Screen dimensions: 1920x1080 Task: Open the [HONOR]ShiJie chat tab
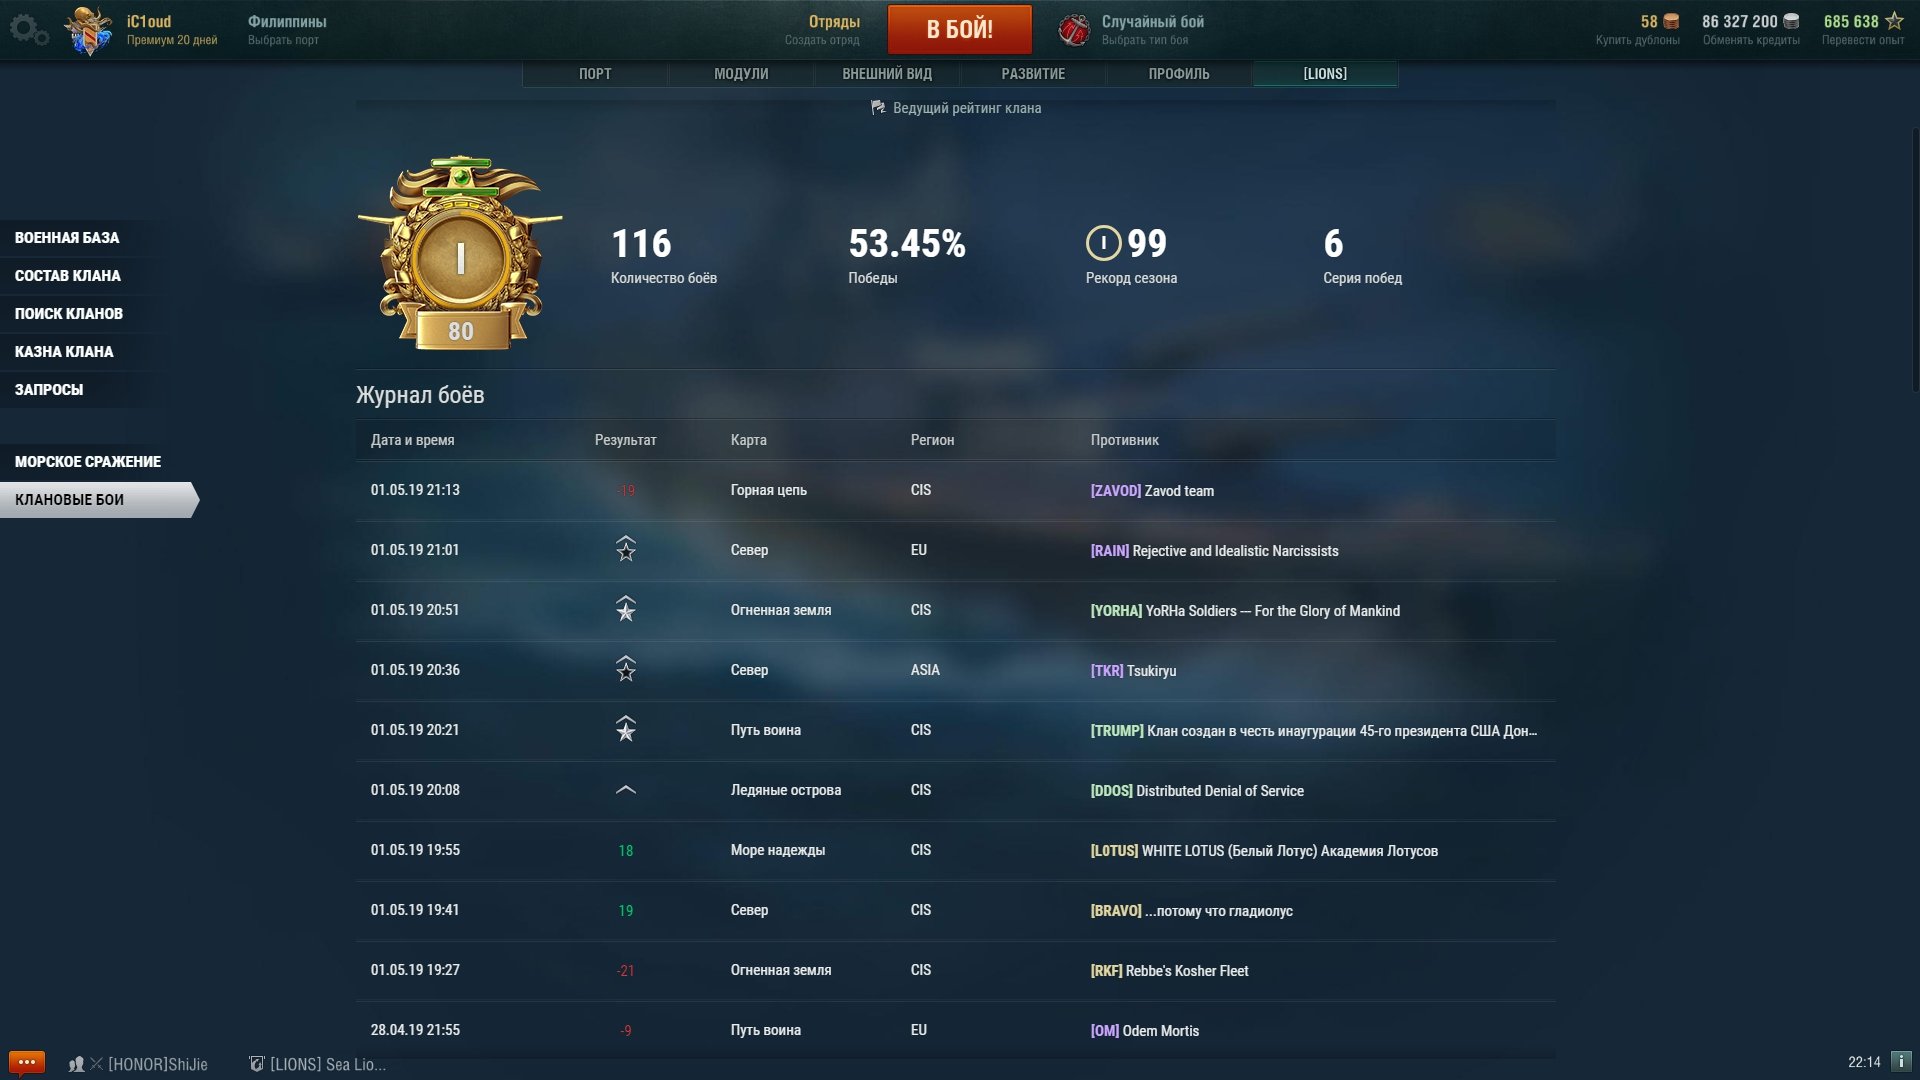click(138, 1064)
